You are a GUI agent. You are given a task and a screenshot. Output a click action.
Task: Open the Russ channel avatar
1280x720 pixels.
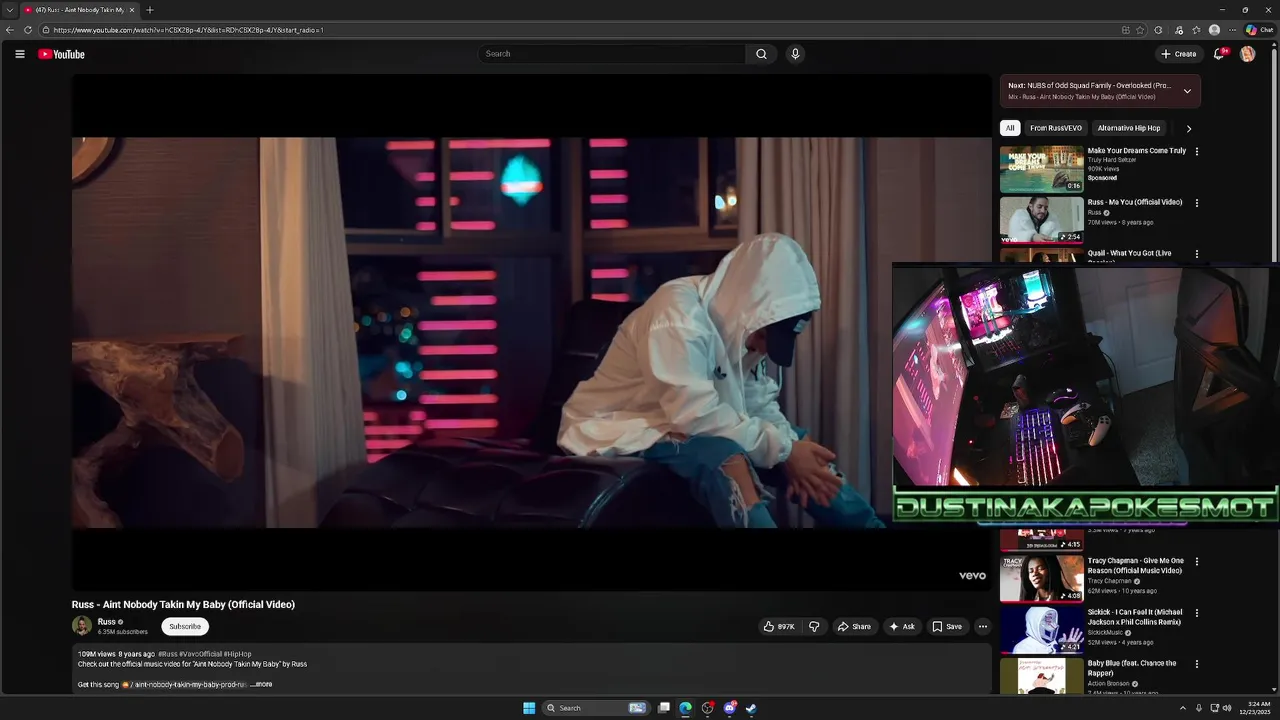tap(82, 626)
